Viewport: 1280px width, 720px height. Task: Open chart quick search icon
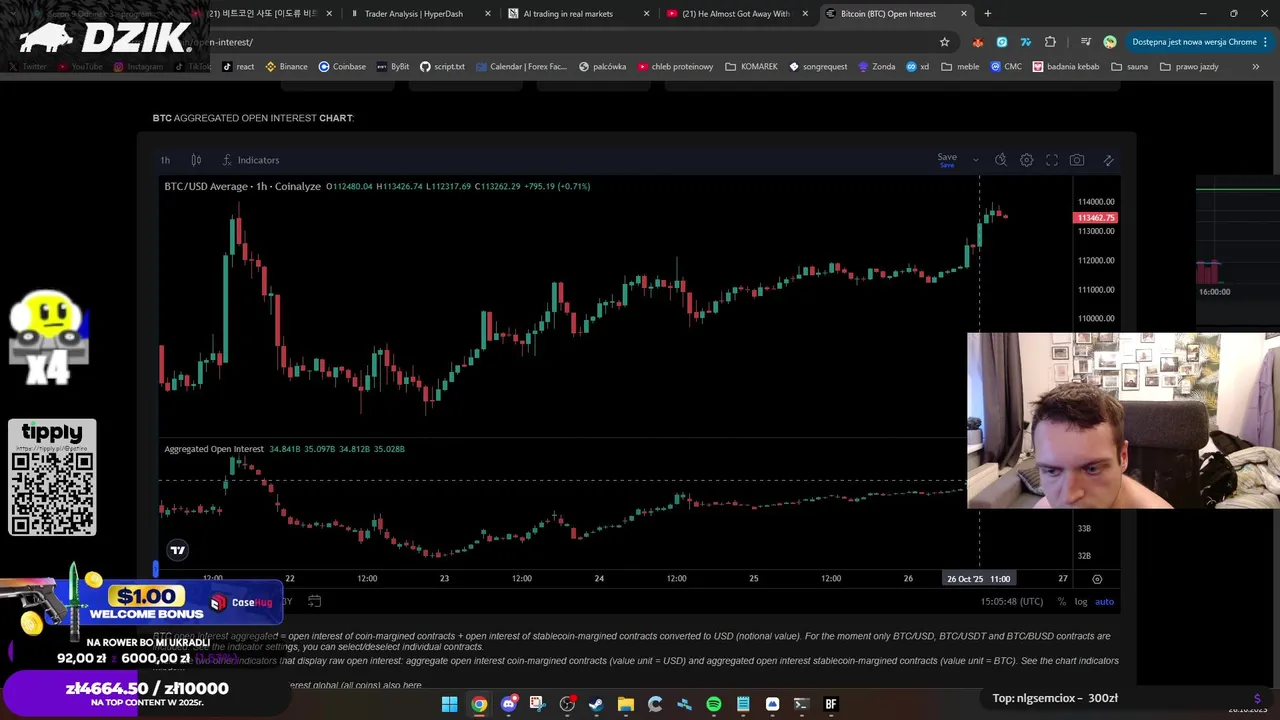[x=1001, y=160]
